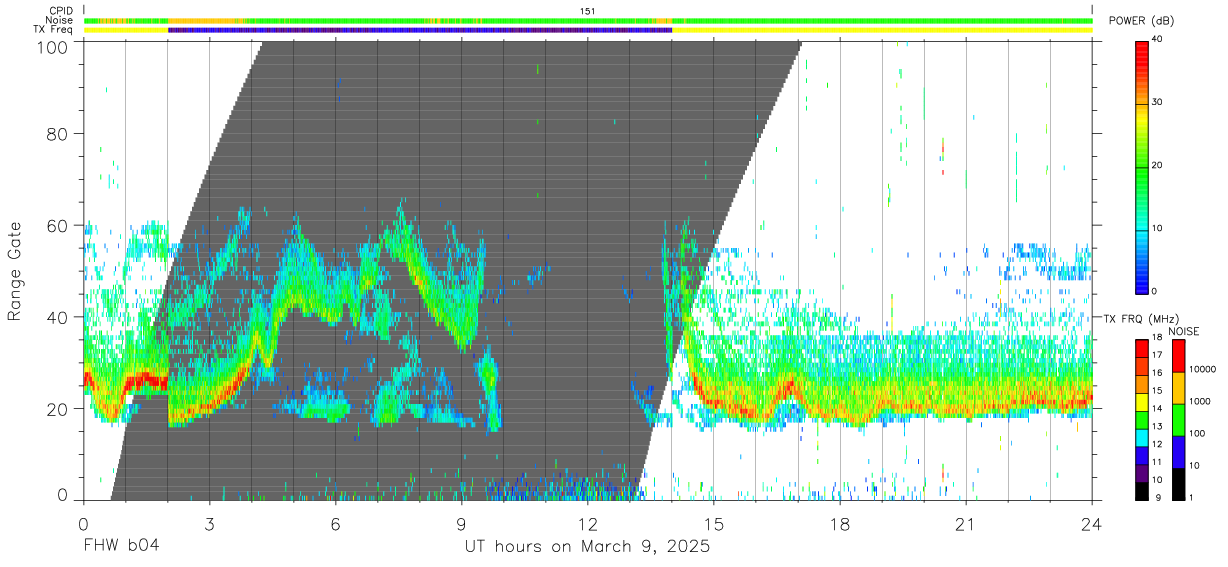Click the hour 24 tick on the UT axis

pos(1092,523)
